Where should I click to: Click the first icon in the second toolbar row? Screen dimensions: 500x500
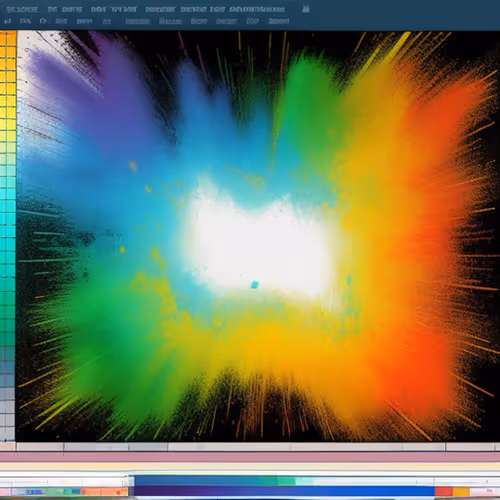(x=7, y=21)
